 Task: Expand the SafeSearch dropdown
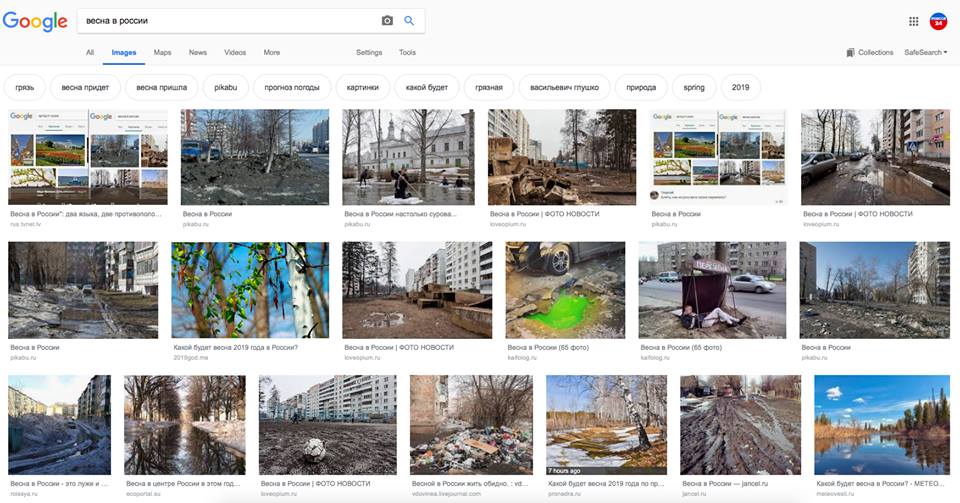925,52
